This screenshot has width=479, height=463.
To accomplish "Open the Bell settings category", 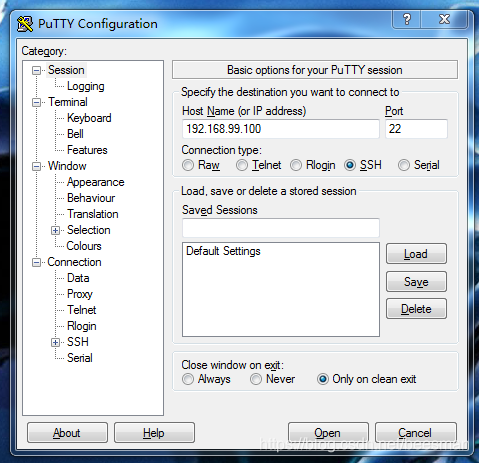I will pos(75,134).
